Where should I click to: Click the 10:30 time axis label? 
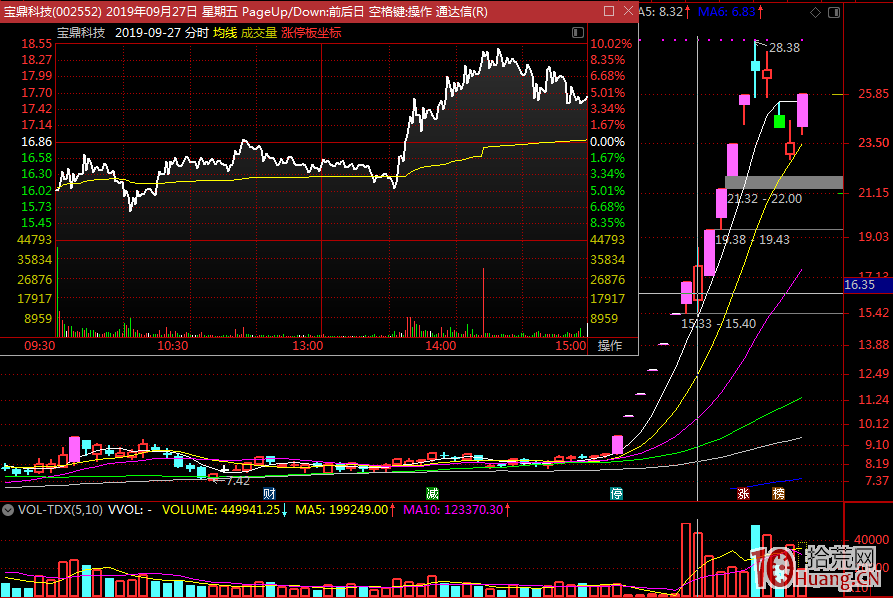point(173,346)
